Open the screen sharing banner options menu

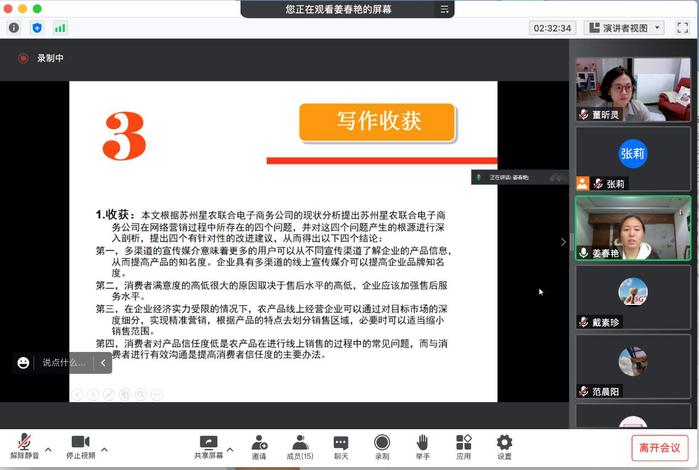[x=444, y=9]
